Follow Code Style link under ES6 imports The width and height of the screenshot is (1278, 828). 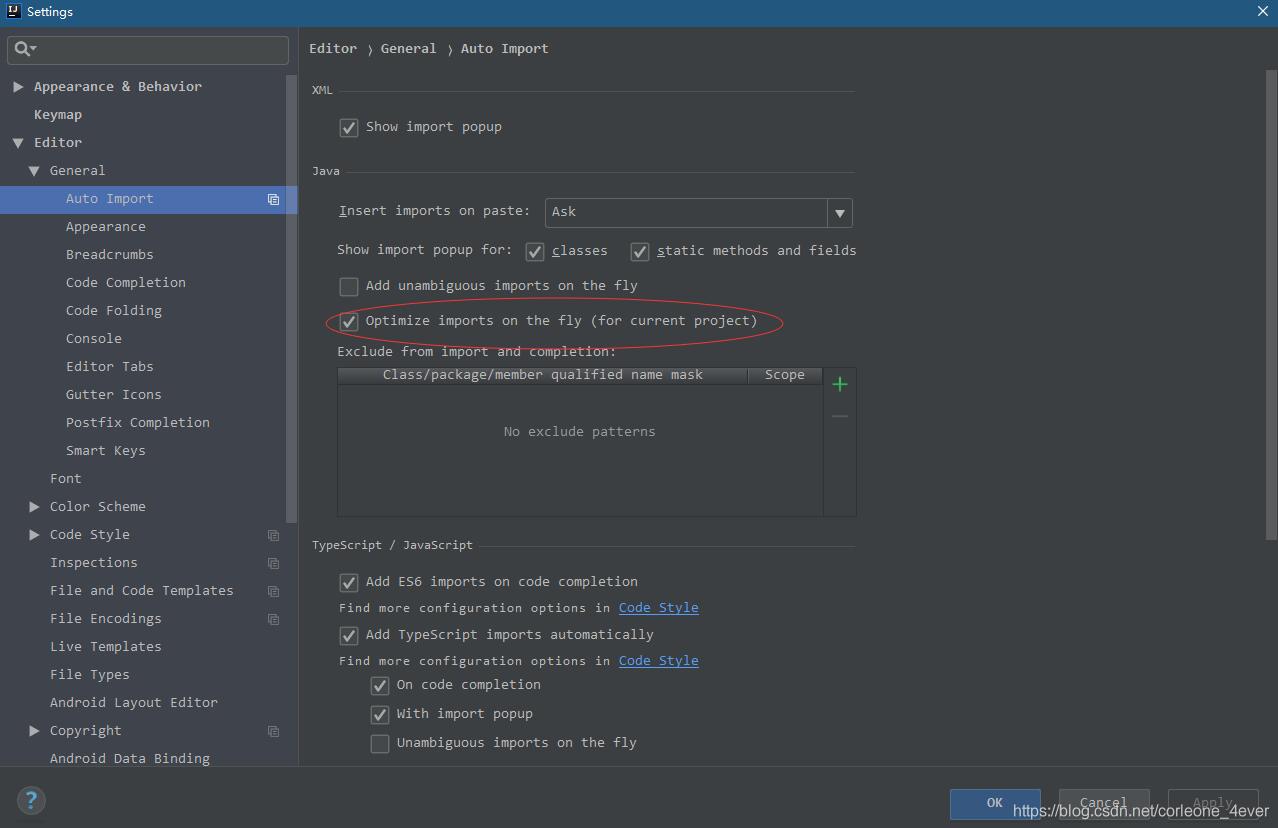pyautogui.click(x=658, y=608)
